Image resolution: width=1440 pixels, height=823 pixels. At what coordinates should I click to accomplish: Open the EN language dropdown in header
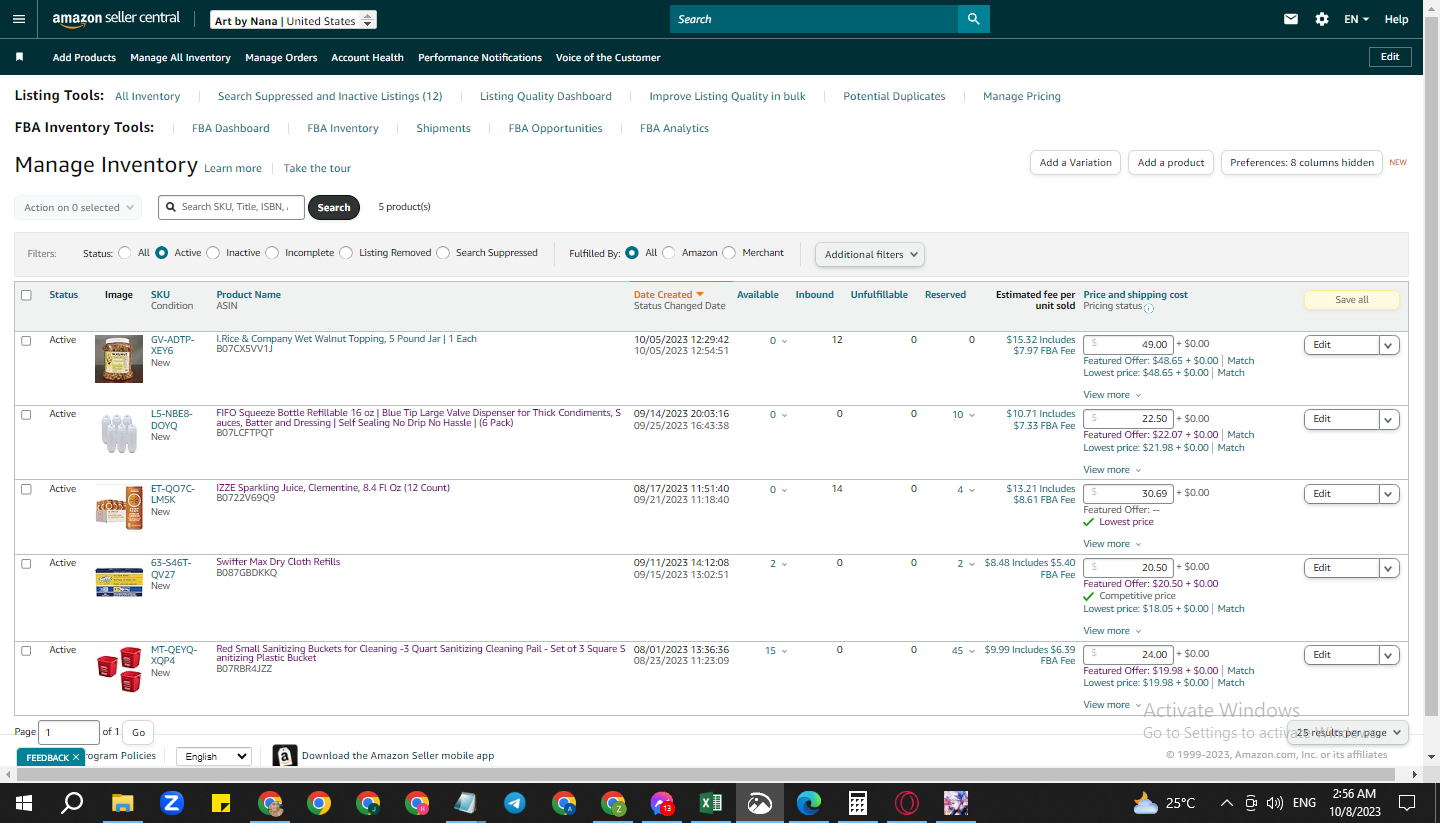point(1356,19)
